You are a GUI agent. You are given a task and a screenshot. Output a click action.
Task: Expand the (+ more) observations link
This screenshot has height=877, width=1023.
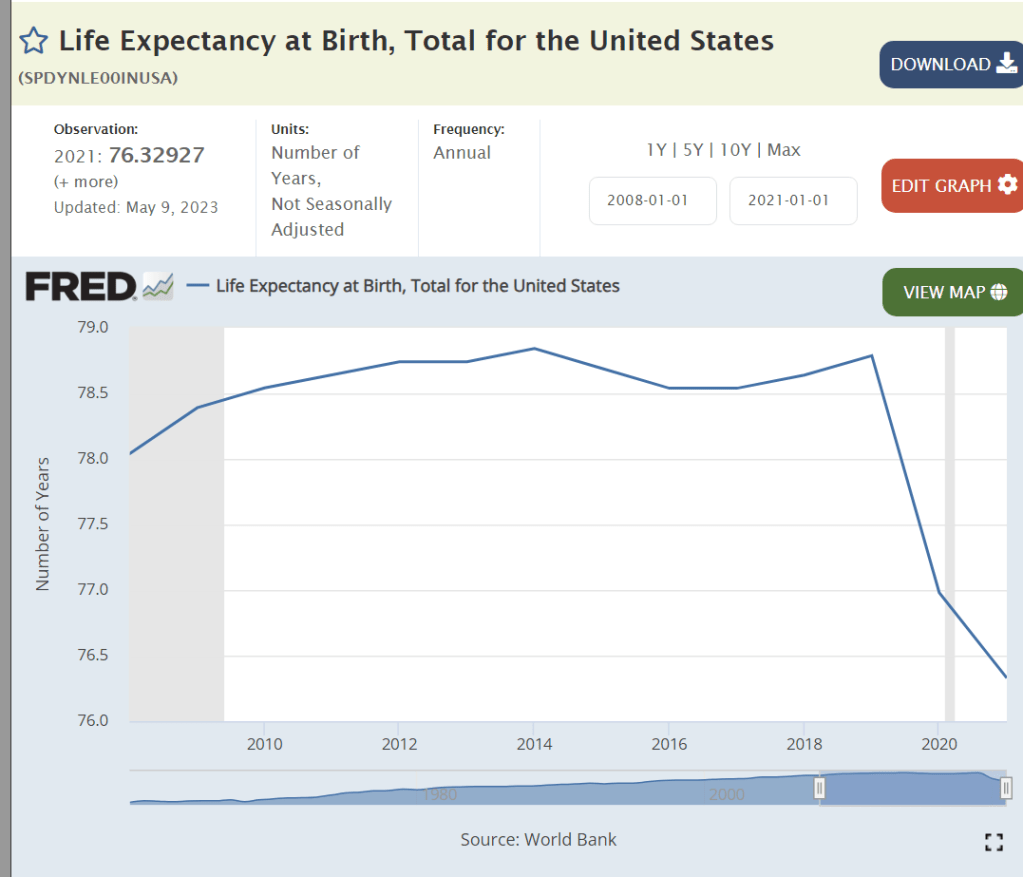85,181
